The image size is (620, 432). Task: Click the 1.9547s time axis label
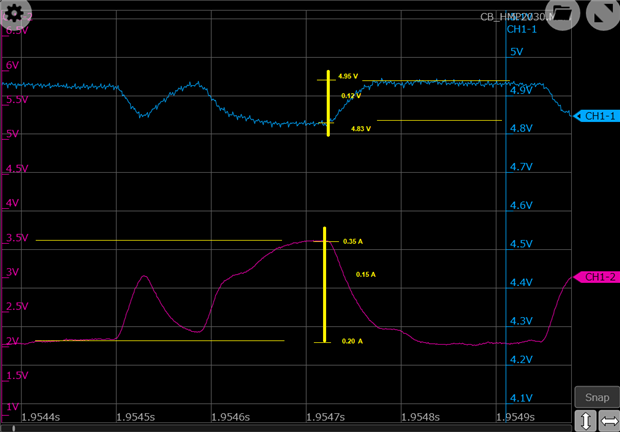[x=325, y=417]
